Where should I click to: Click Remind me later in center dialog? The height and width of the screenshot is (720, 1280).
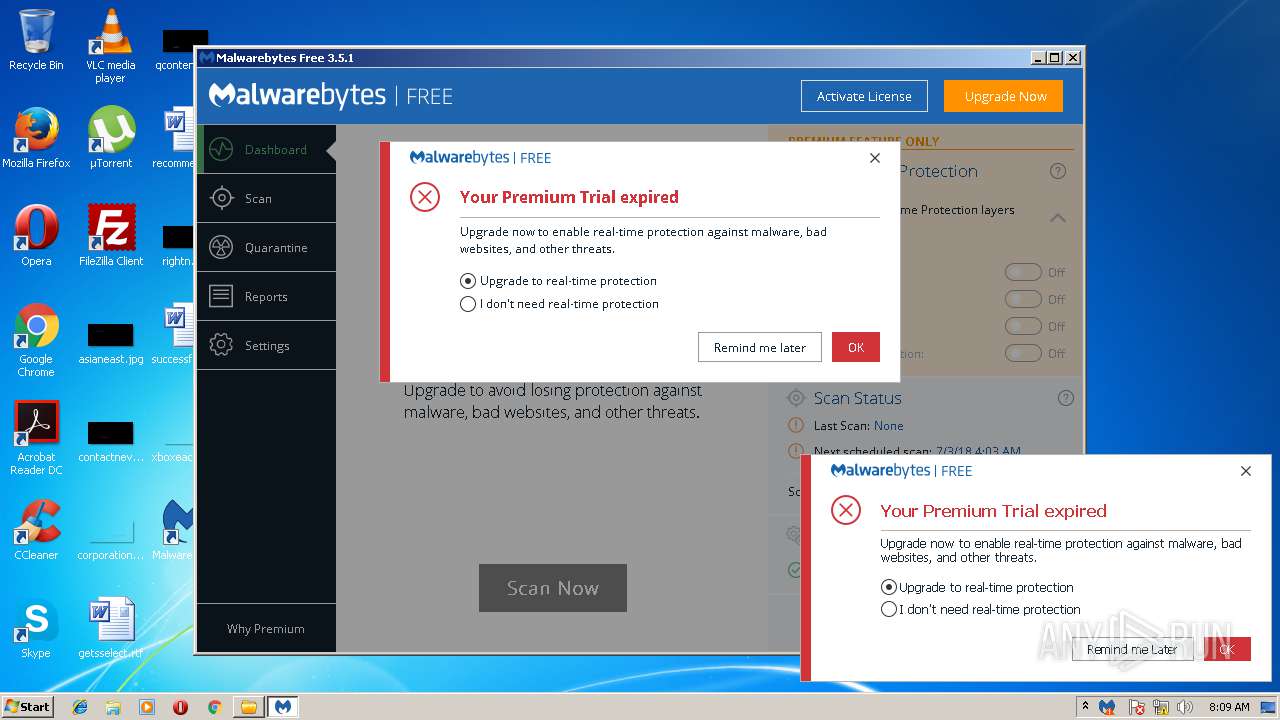760,347
